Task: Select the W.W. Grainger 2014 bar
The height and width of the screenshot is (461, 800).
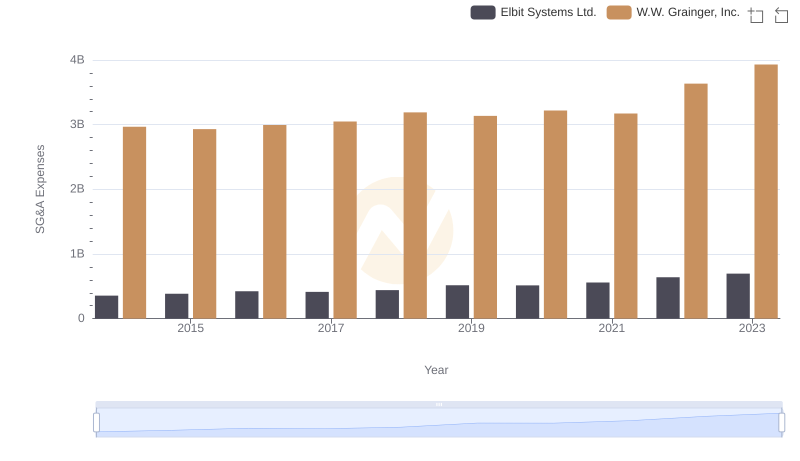Action: coord(134,223)
